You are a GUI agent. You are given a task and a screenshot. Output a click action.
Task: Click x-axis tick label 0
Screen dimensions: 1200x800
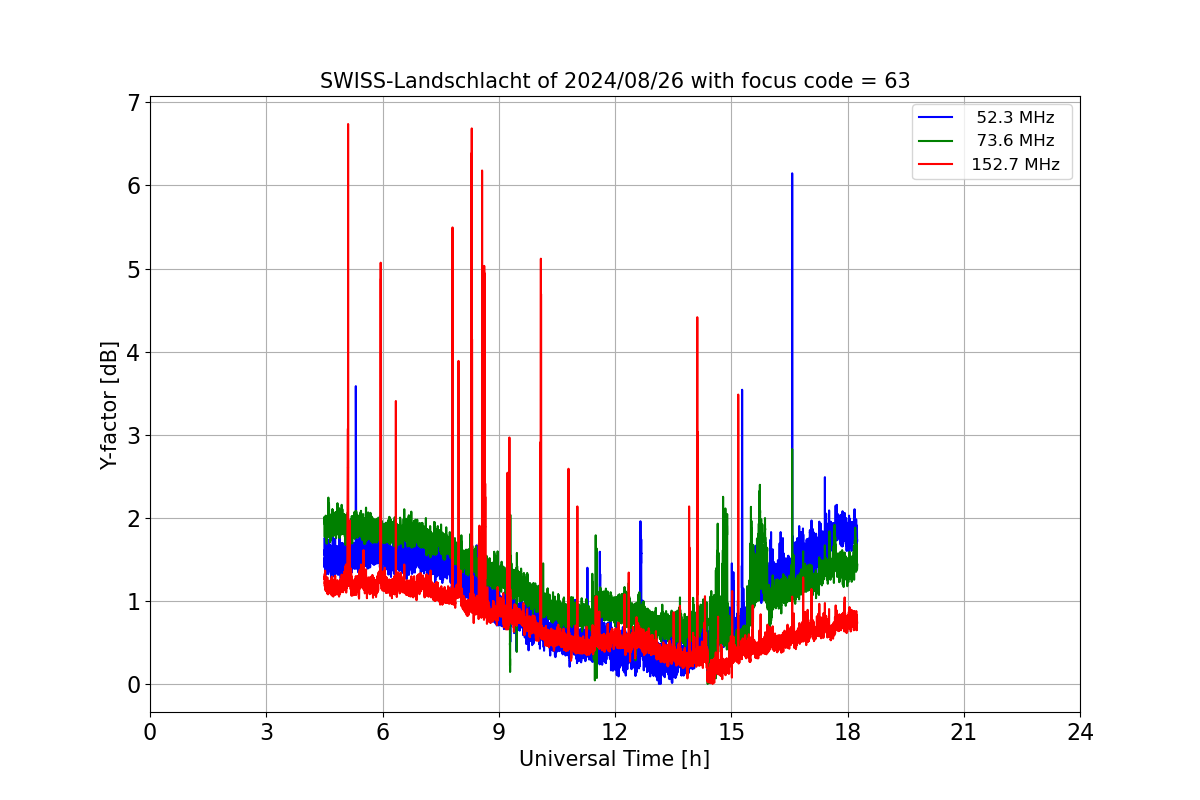pos(150,732)
